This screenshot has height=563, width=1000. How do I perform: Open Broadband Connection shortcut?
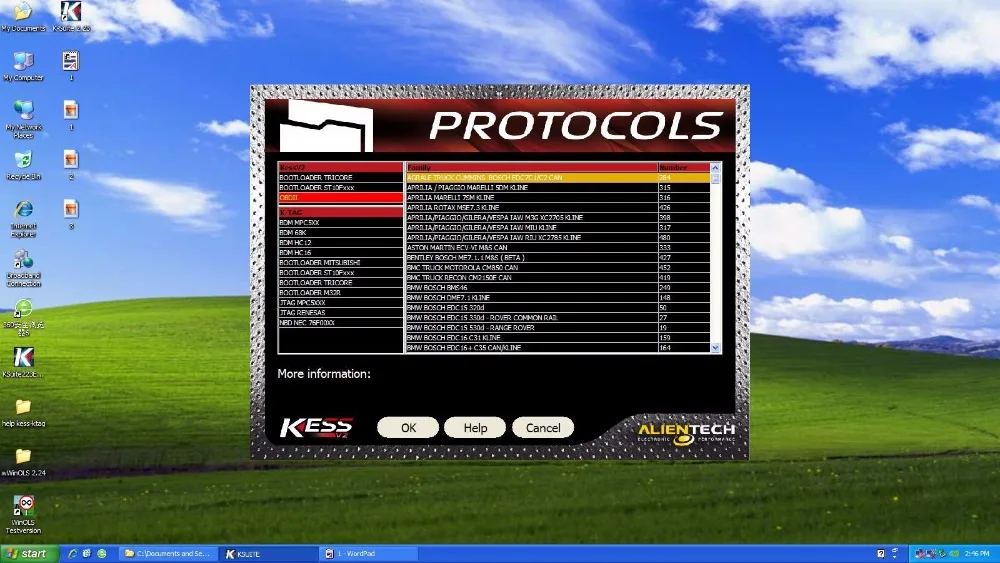coord(24,268)
